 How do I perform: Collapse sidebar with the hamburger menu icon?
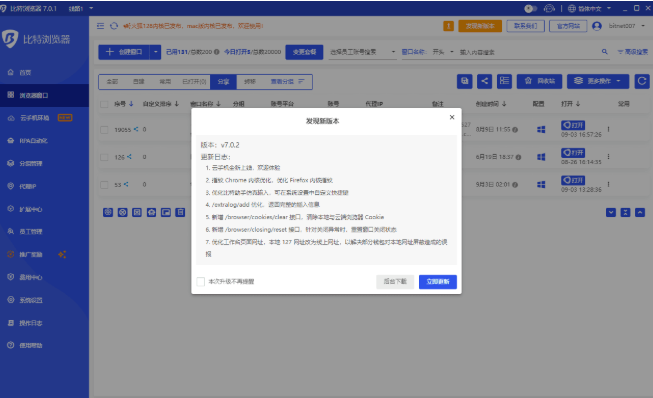tap(100, 26)
